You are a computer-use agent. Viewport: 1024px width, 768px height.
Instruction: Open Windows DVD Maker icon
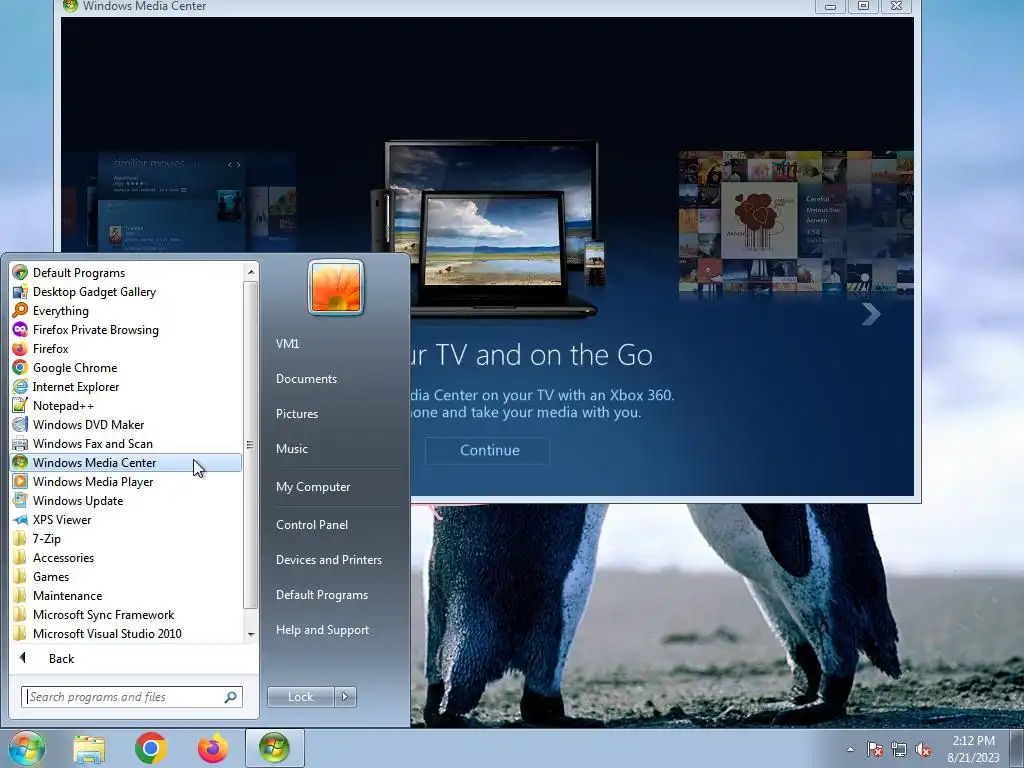click(x=20, y=424)
